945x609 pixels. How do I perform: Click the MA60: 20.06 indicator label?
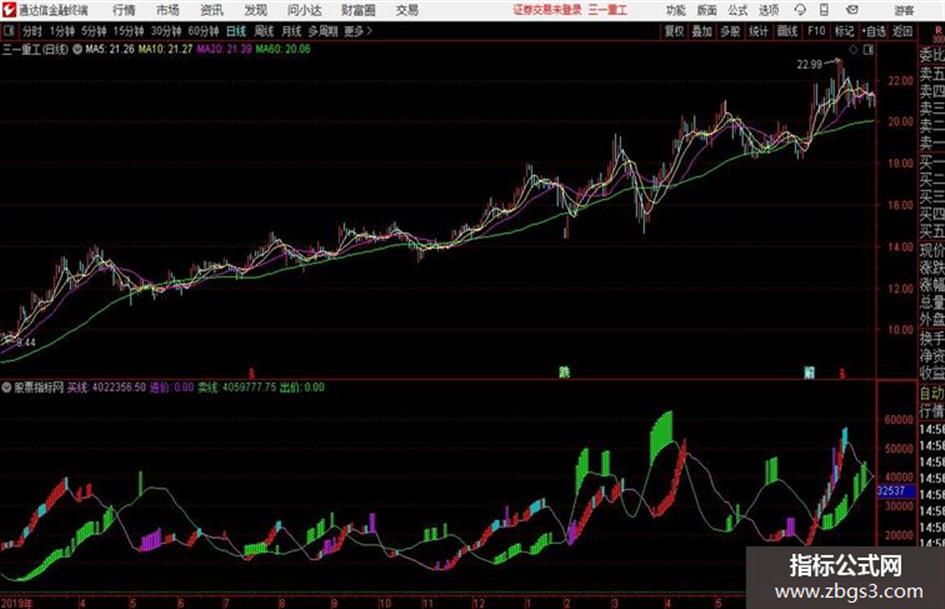click(283, 49)
